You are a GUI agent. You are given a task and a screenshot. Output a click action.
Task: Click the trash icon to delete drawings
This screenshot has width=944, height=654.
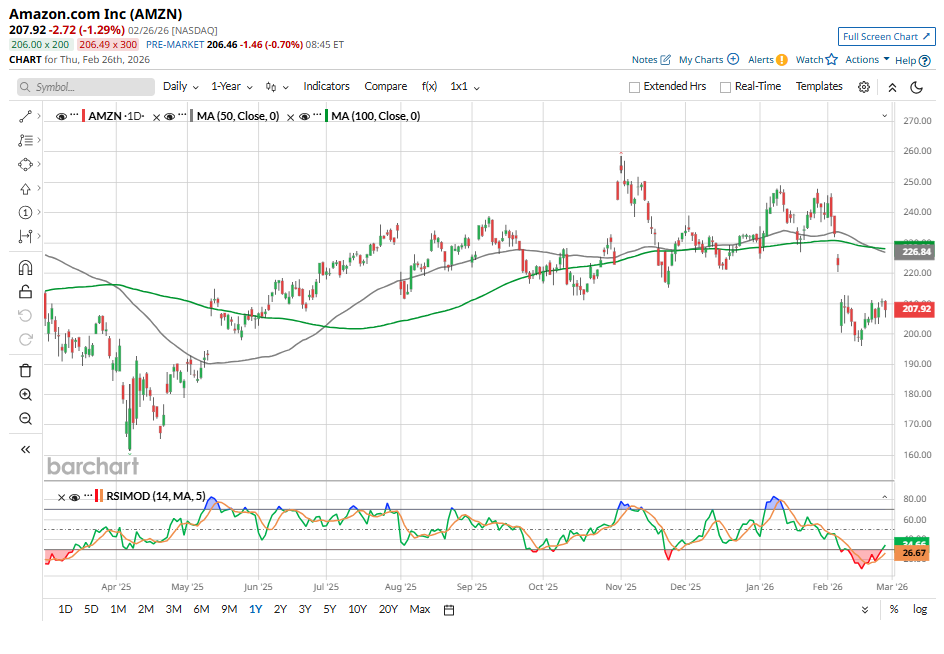[x=25, y=370]
